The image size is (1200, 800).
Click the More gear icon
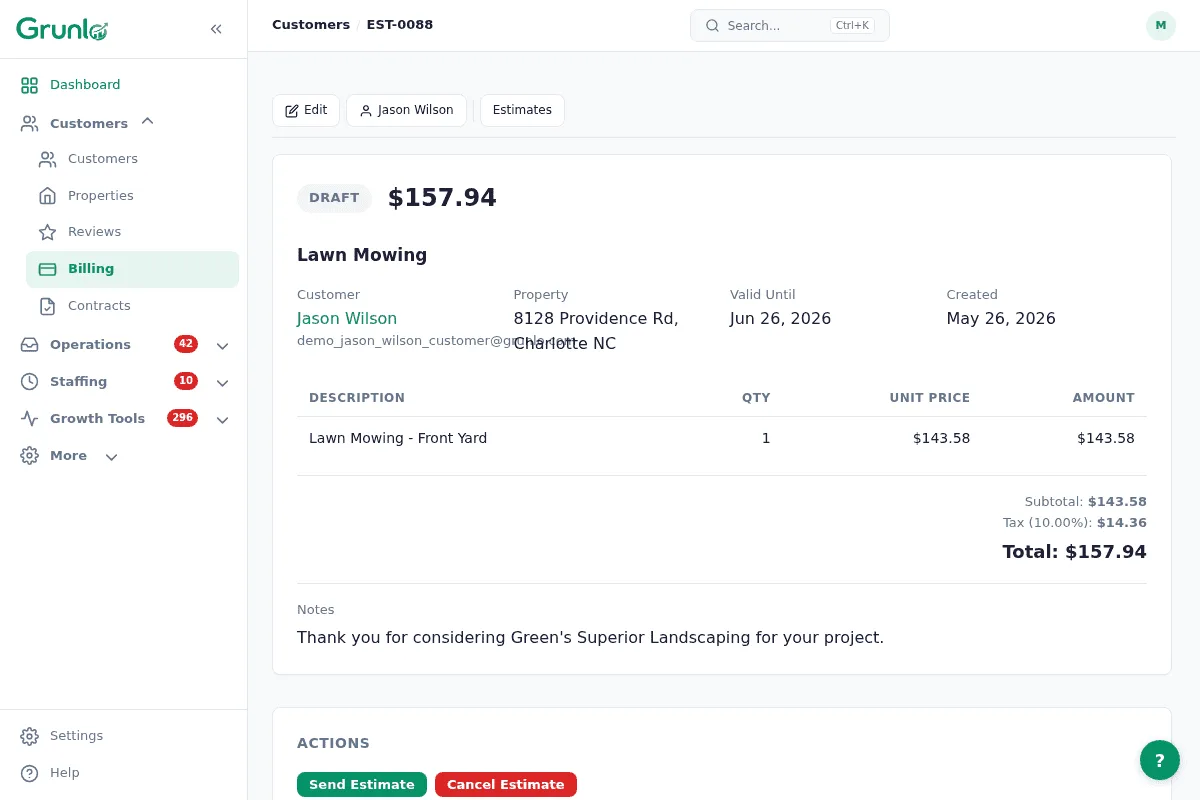[x=30, y=456]
